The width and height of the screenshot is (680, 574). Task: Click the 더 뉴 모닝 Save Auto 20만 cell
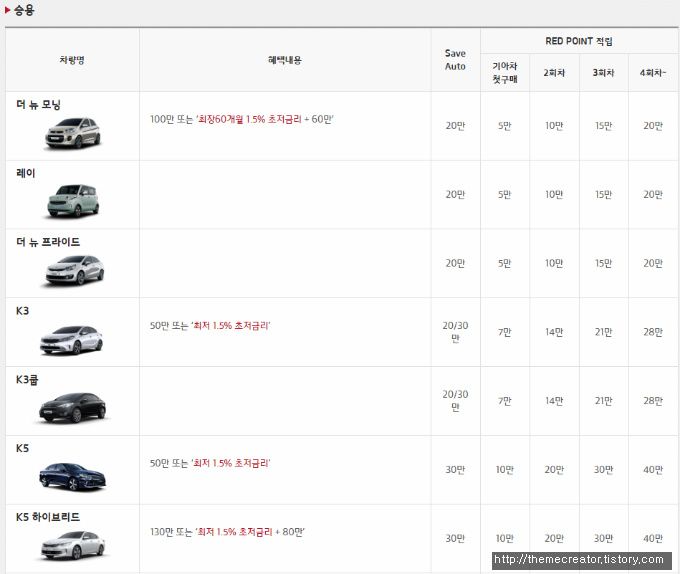tap(455, 126)
